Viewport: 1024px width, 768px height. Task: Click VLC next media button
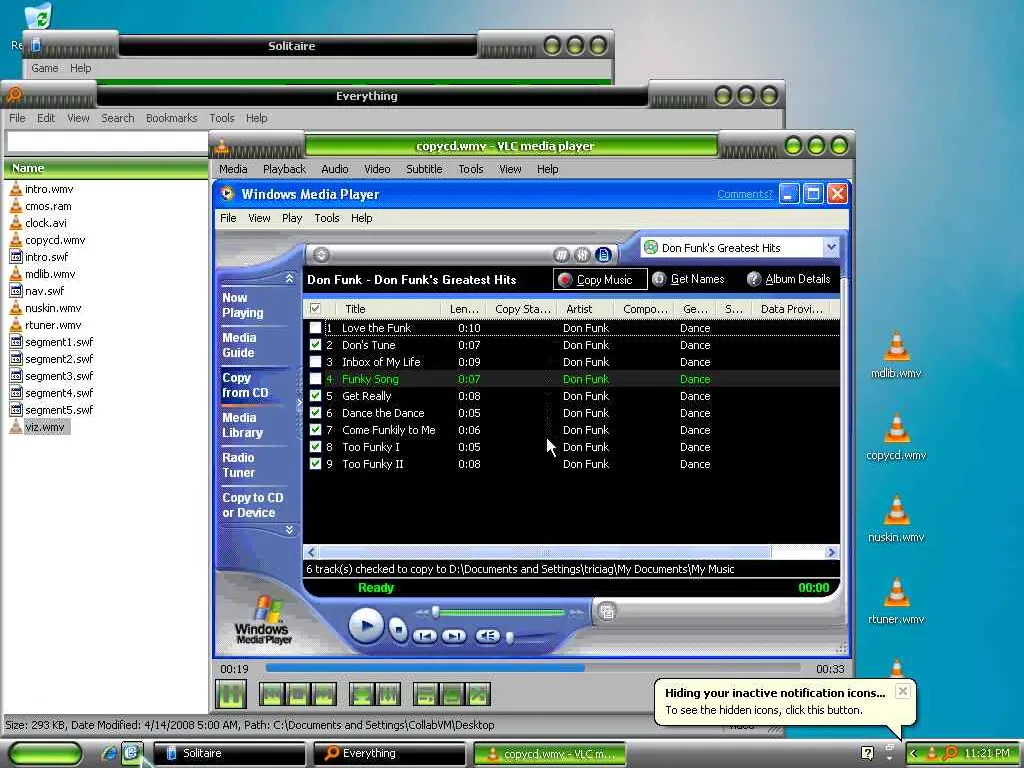tap(324, 694)
